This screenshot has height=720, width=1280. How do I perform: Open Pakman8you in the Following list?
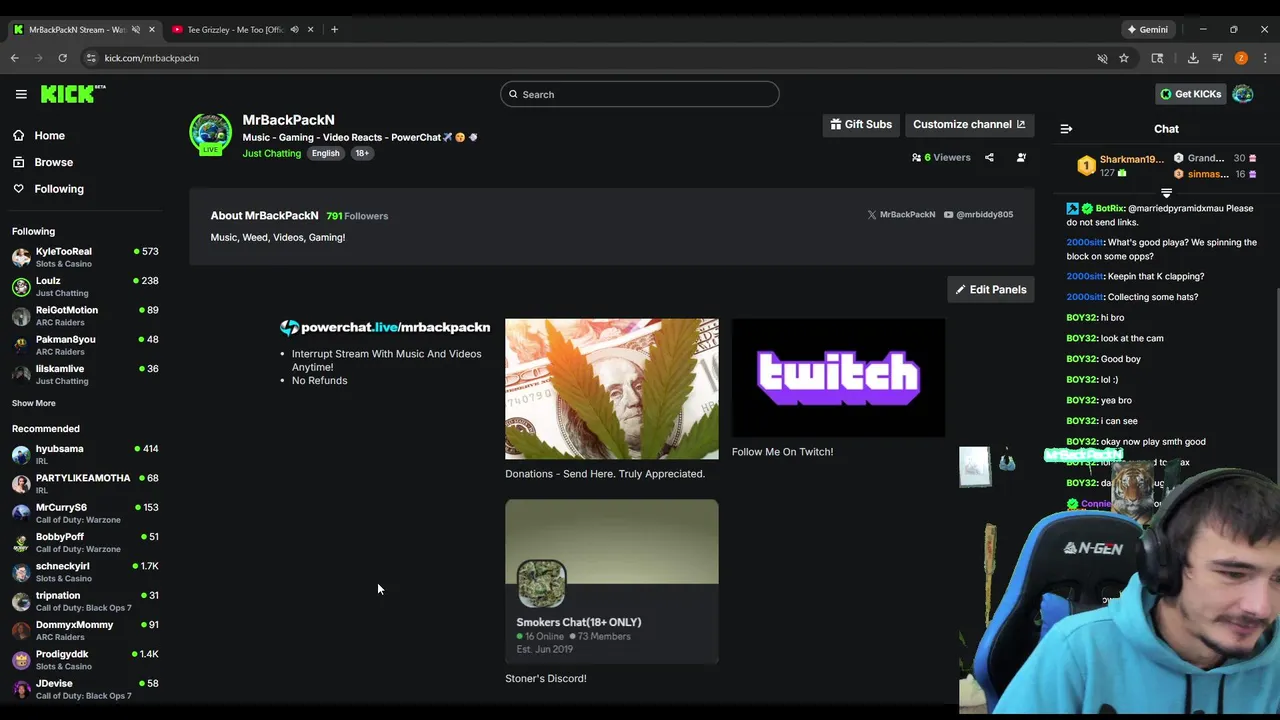[x=85, y=345]
